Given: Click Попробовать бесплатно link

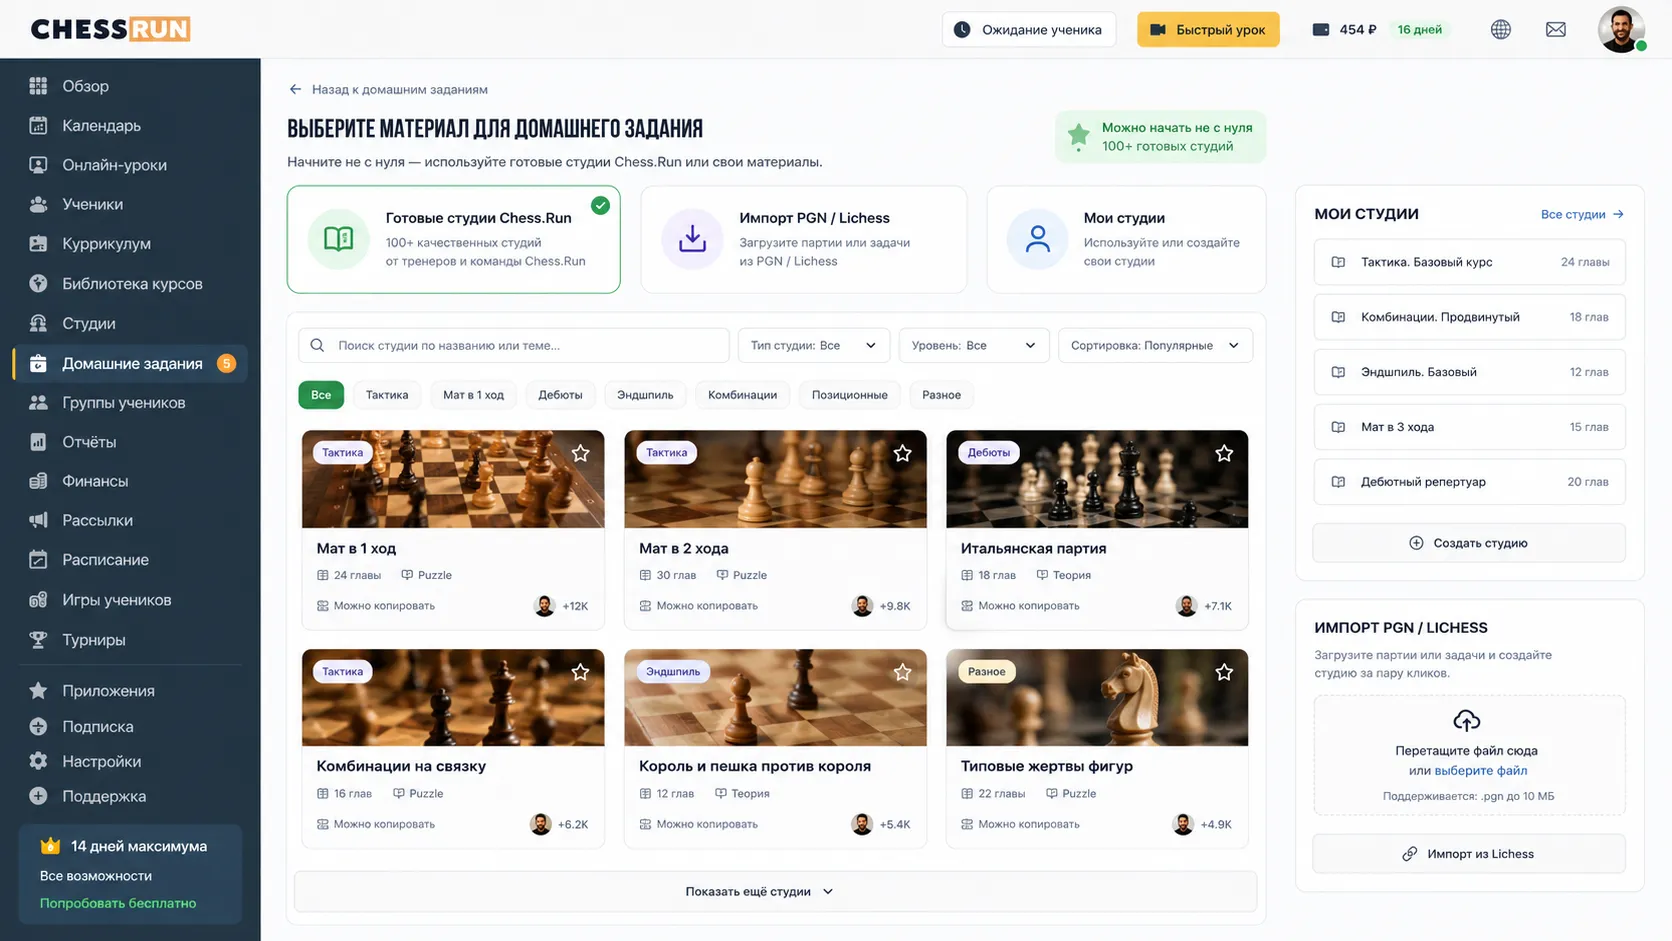Looking at the screenshot, I should point(118,903).
